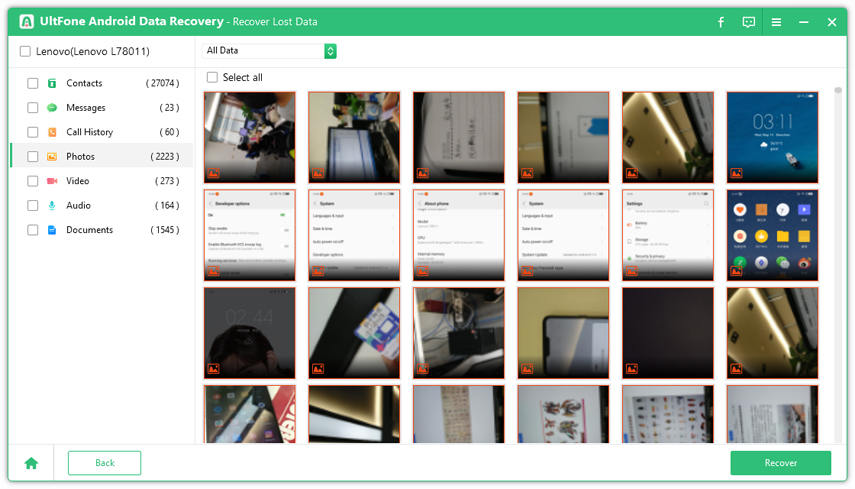Check the Video checkbox
The image size is (855, 489).
tap(33, 181)
